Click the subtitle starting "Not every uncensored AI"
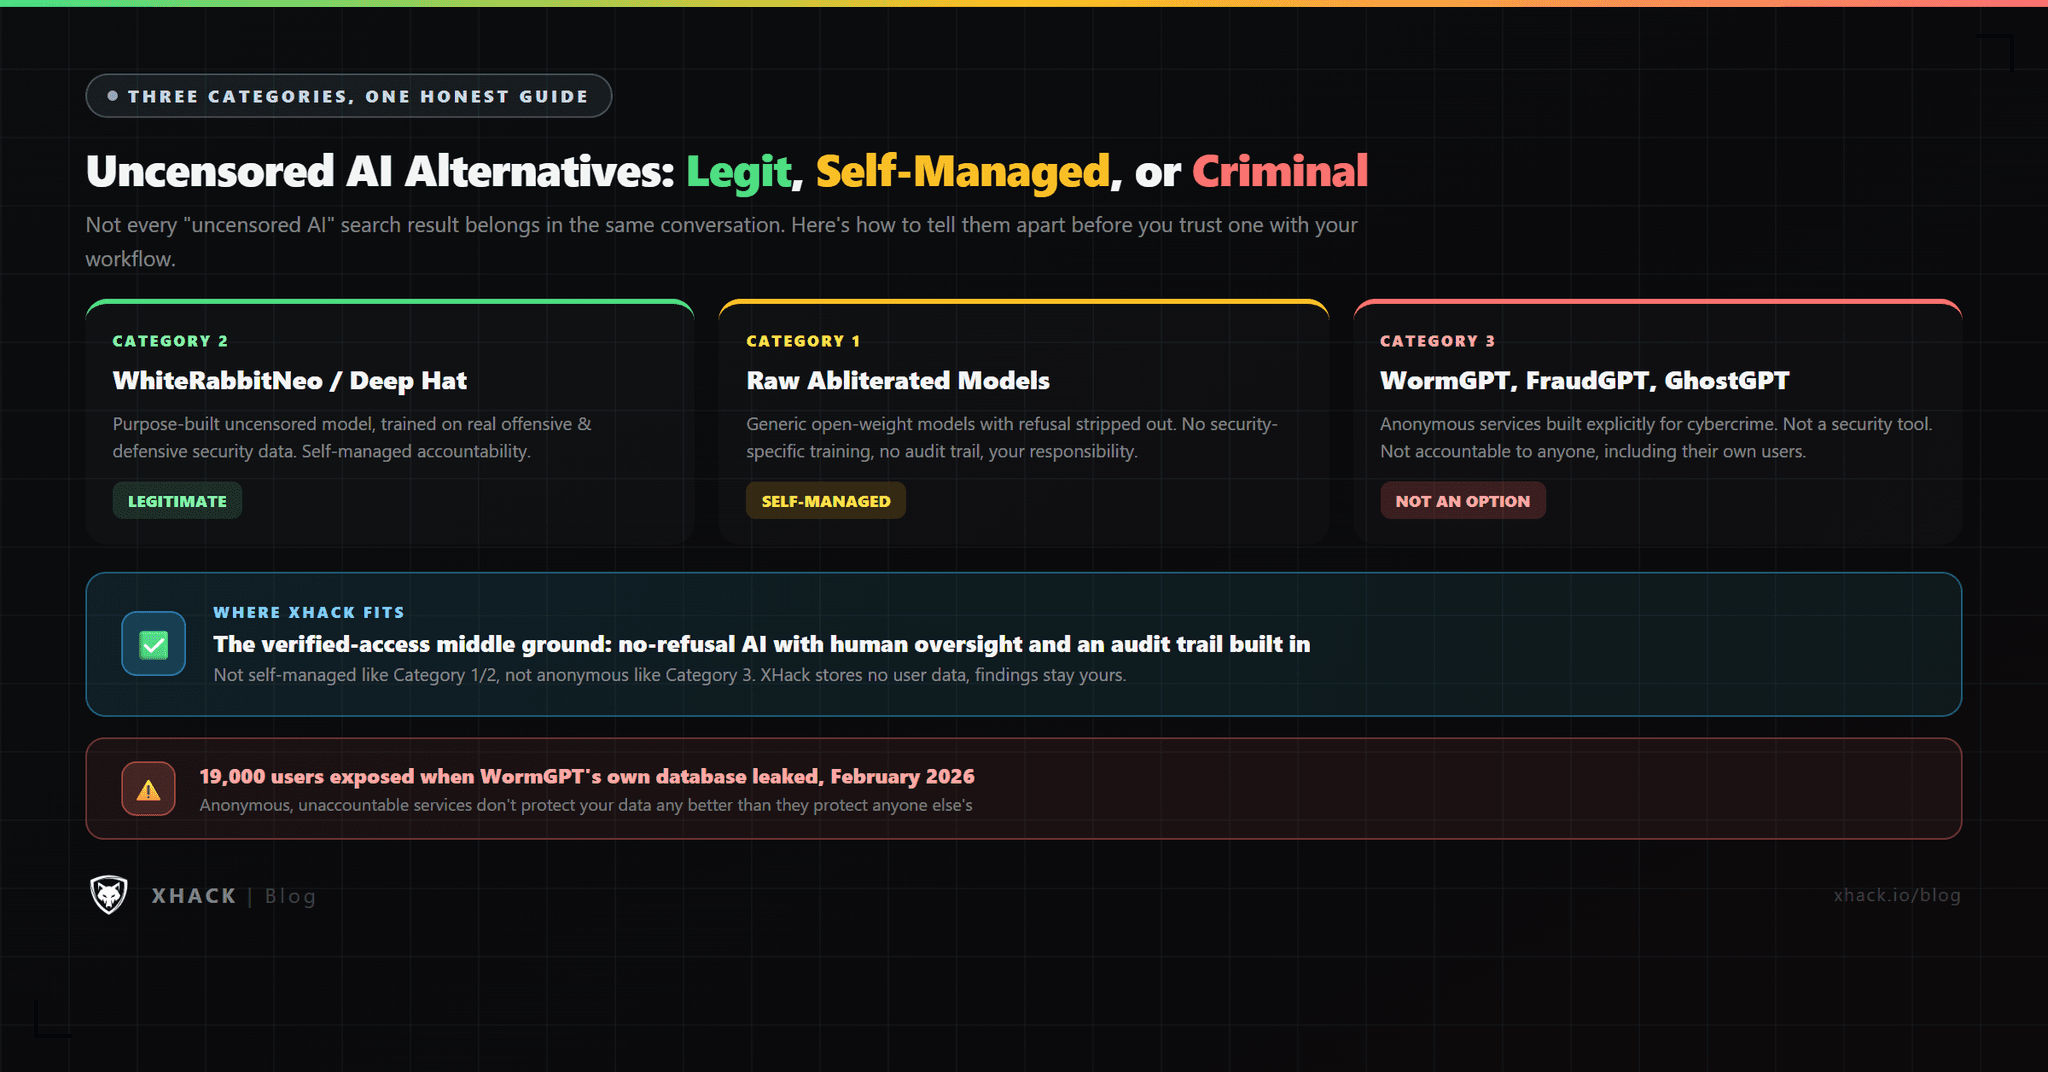Image resolution: width=2048 pixels, height=1072 pixels. pos(721,242)
